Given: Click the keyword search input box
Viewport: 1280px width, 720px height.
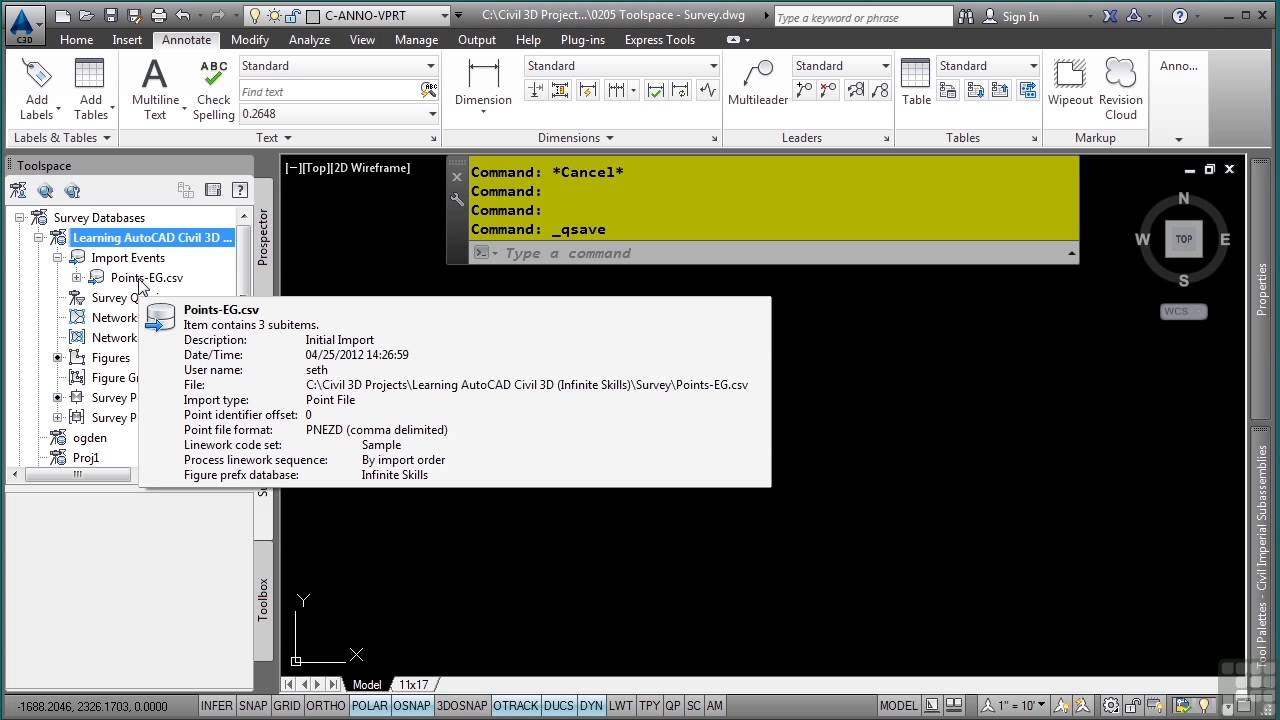Looking at the screenshot, I should [863, 17].
